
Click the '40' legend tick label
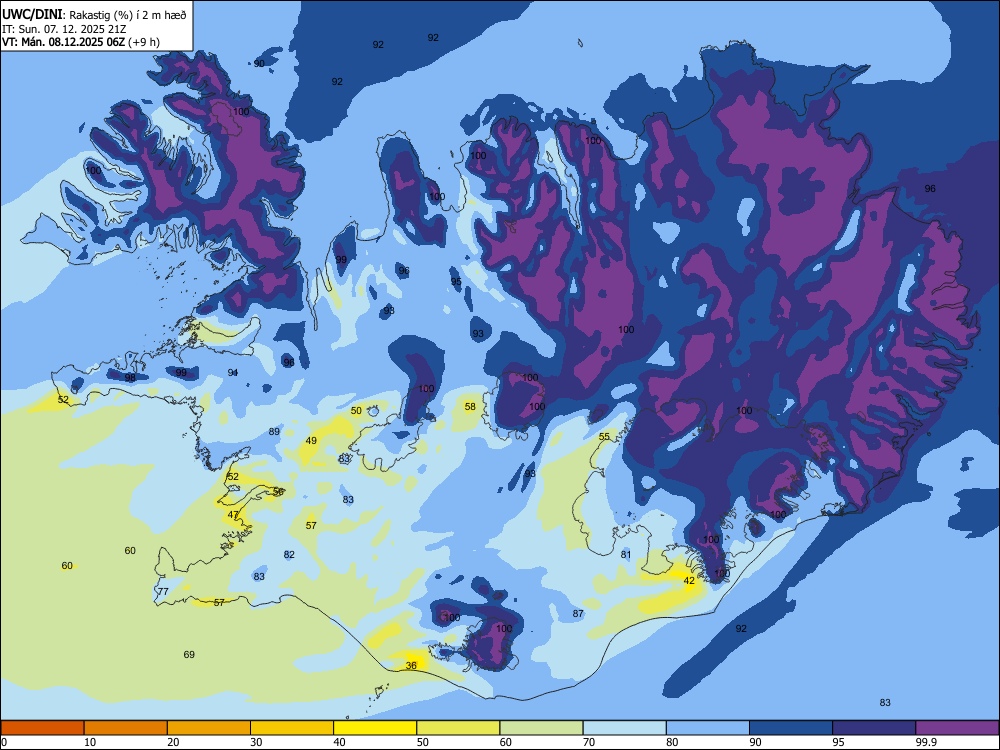click(x=339, y=742)
